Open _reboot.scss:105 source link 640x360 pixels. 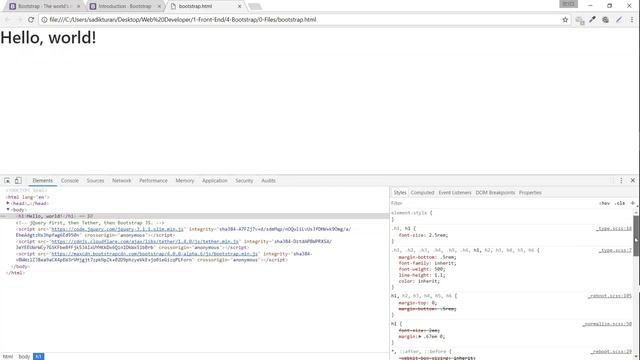point(610,296)
